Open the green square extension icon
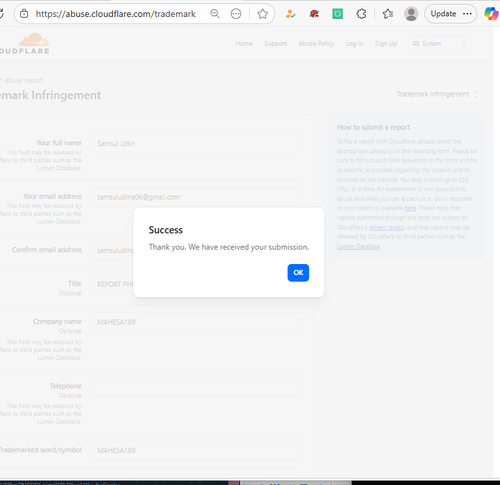This screenshot has width=500, height=485. pyautogui.click(x=337, y=14)
